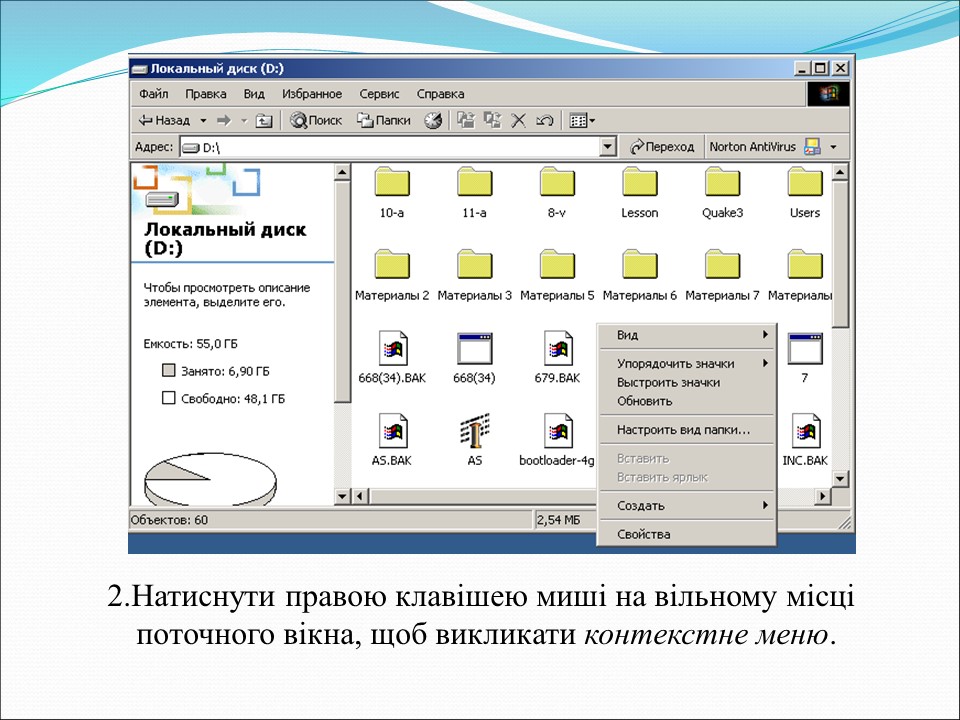Screen dimensions: 960x720
Task: Click the Up one folder level icon
Action: click(x=264, y=120)
